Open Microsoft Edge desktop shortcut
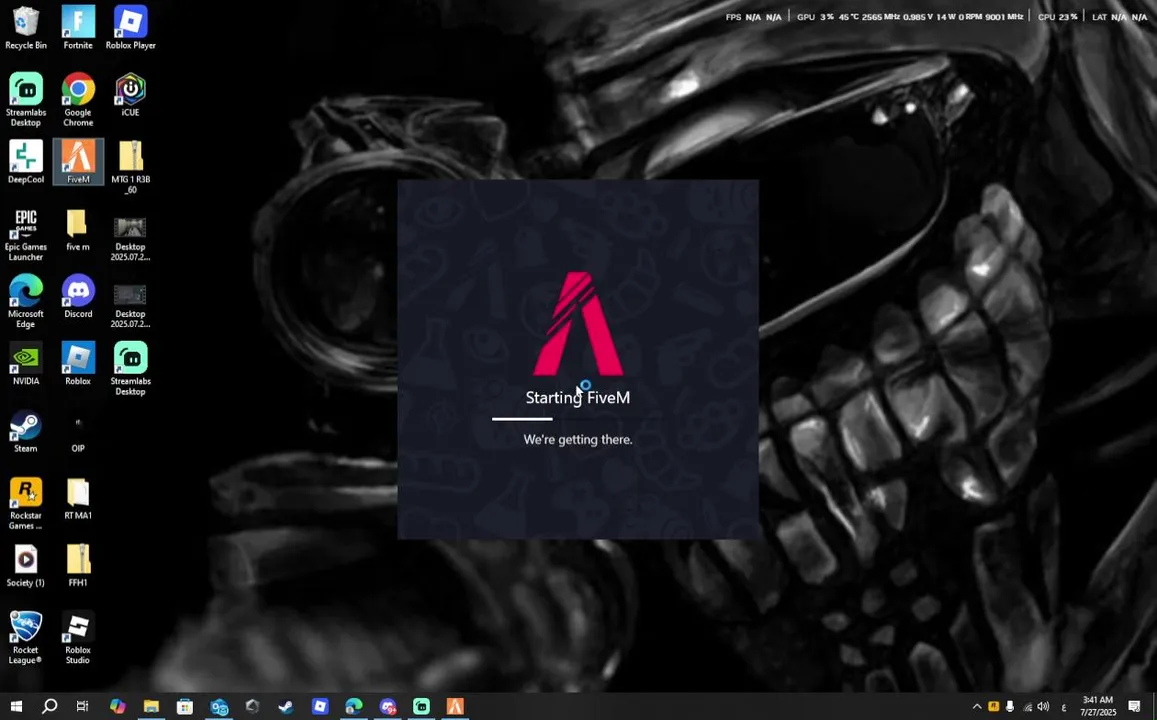 [x=26, y=301]
